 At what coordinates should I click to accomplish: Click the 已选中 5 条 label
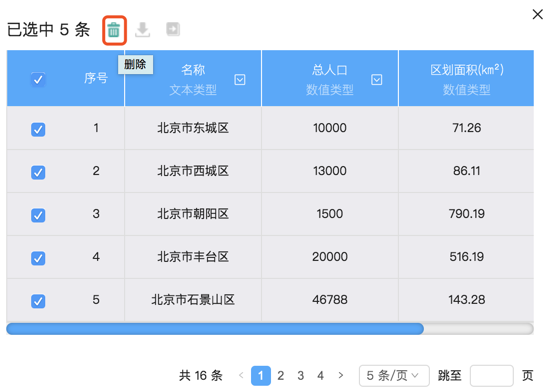click(49, 30)
